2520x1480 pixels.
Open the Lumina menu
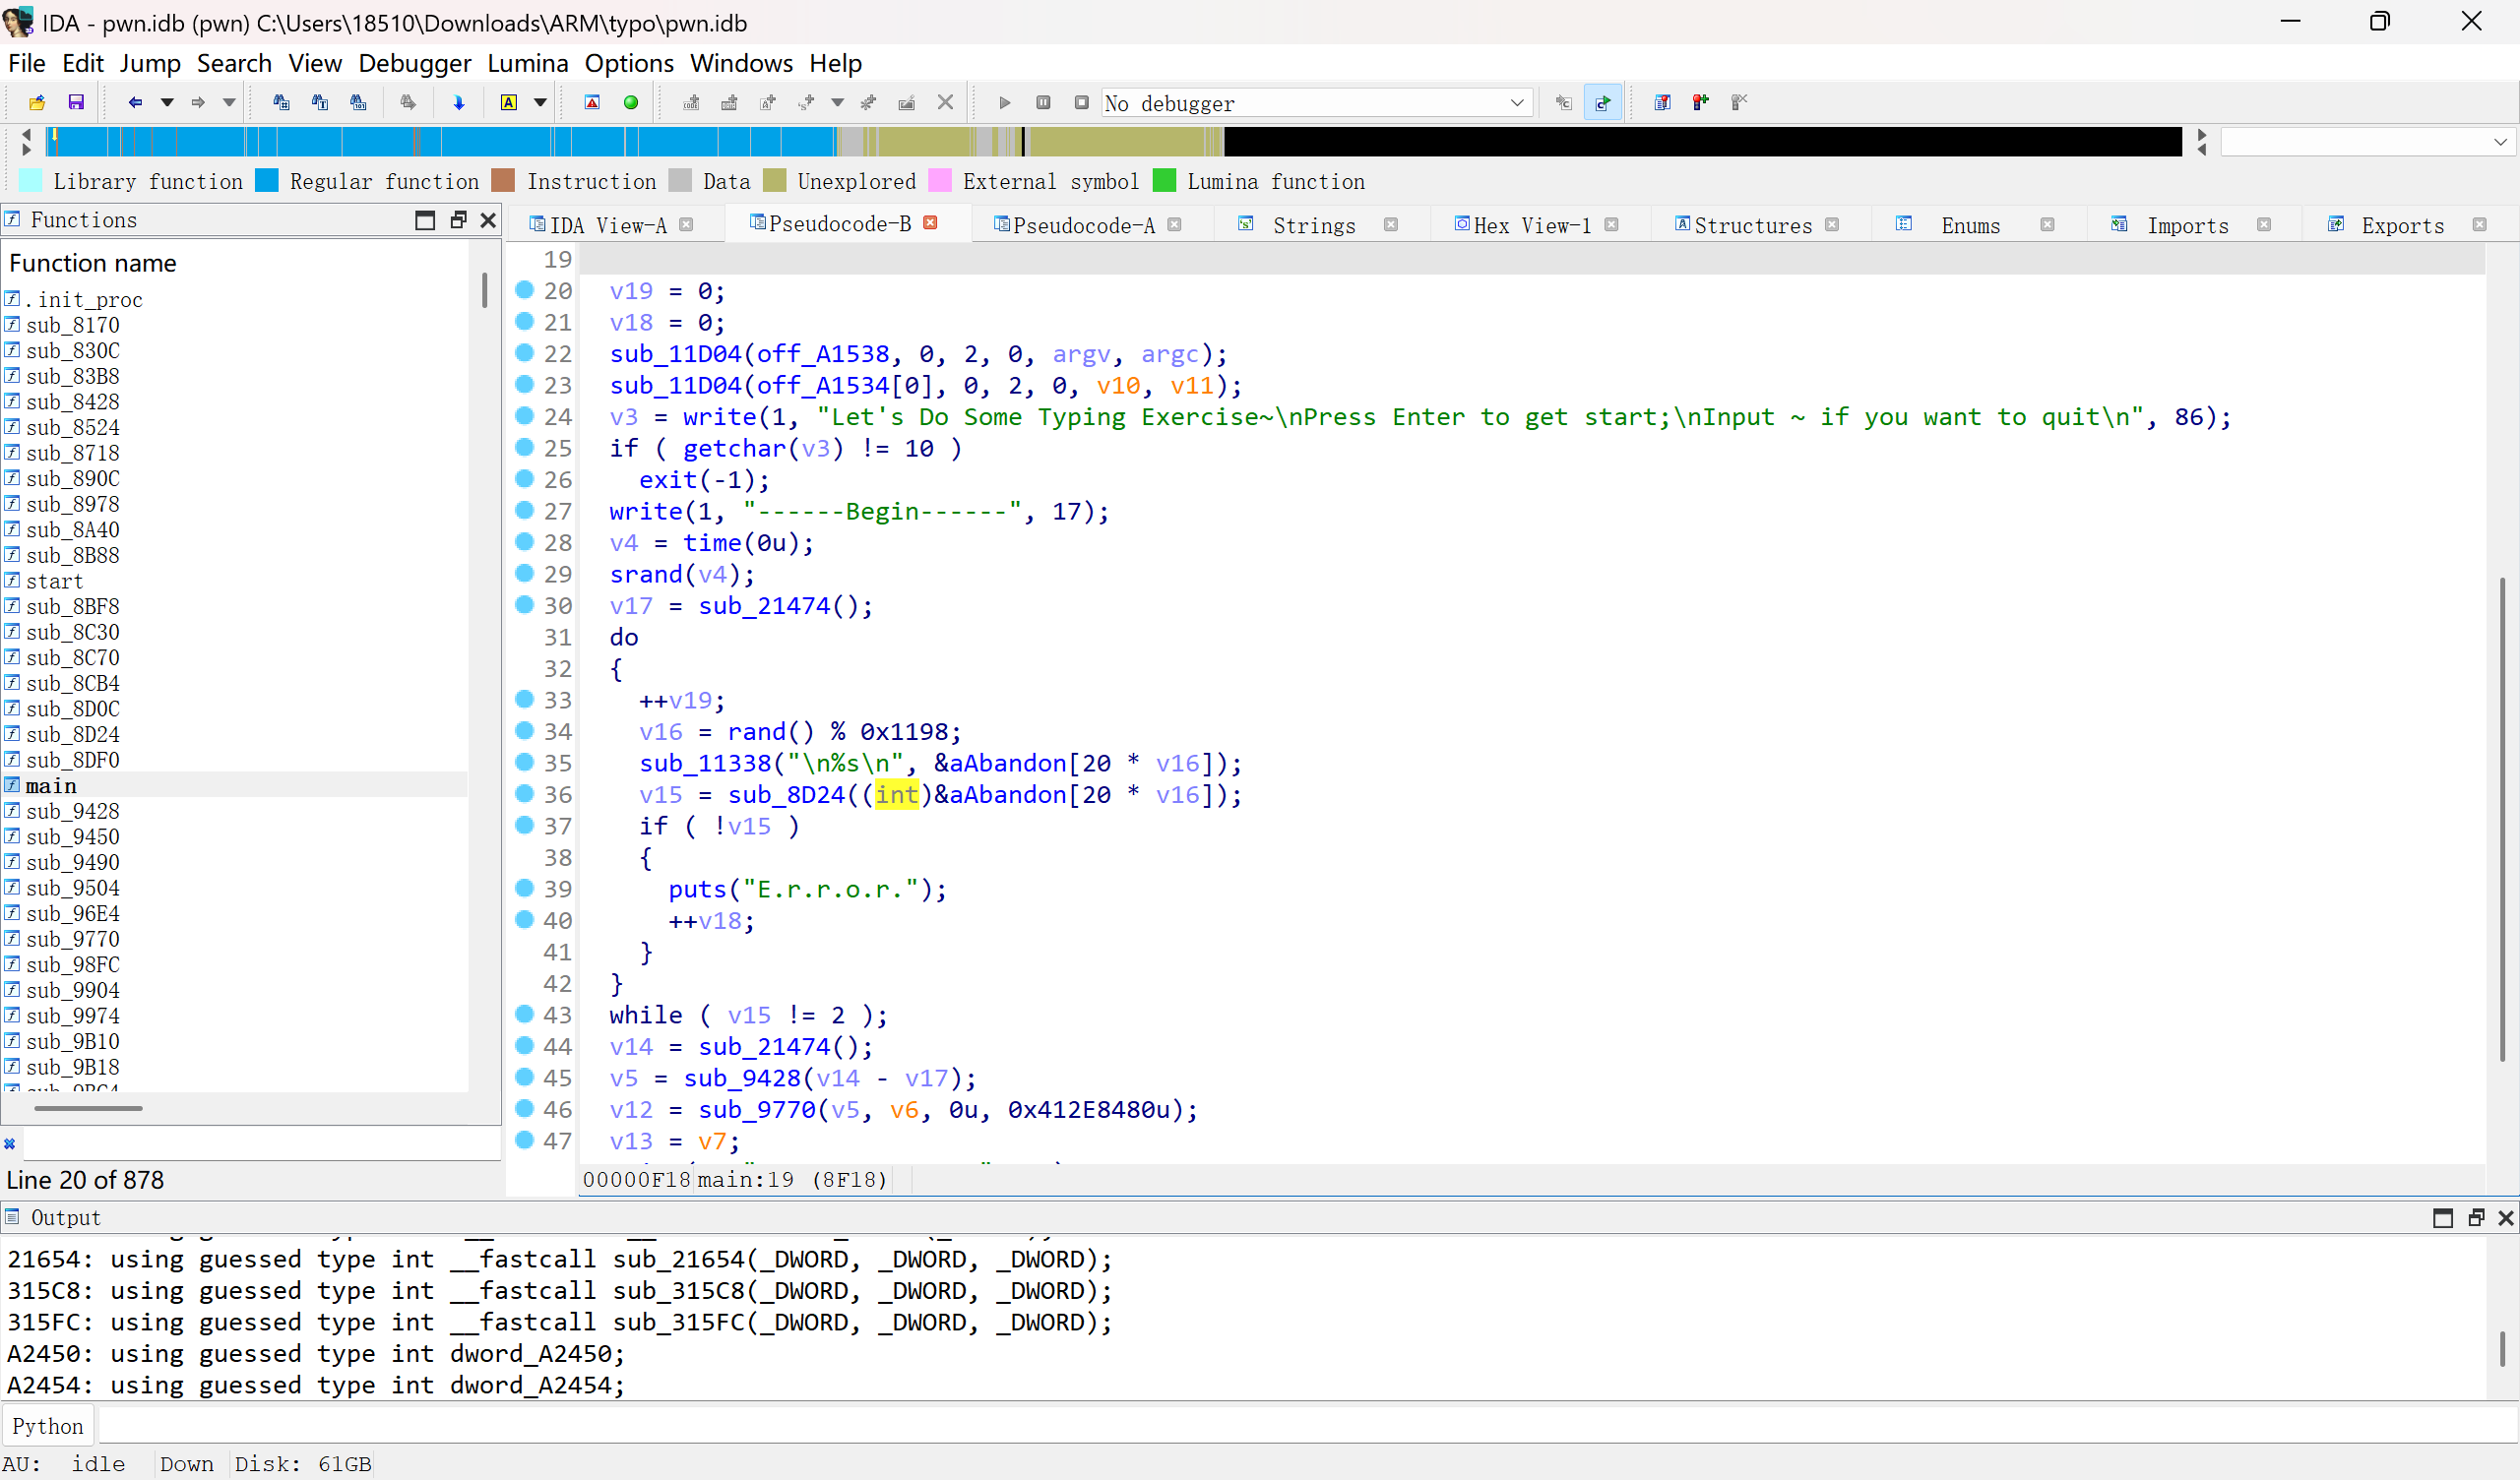pyautogui.click(x=527, y=63)
